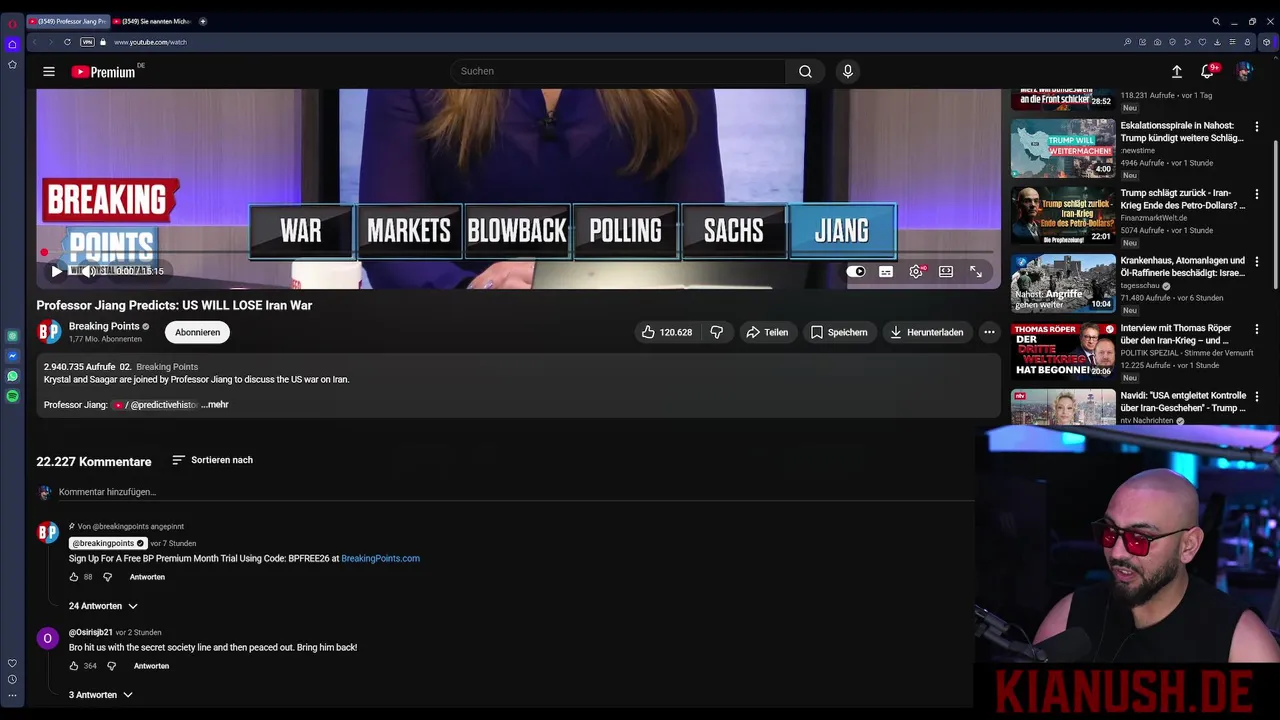Save the video with Speichern
1280x720 pixels.
[839, 332]
